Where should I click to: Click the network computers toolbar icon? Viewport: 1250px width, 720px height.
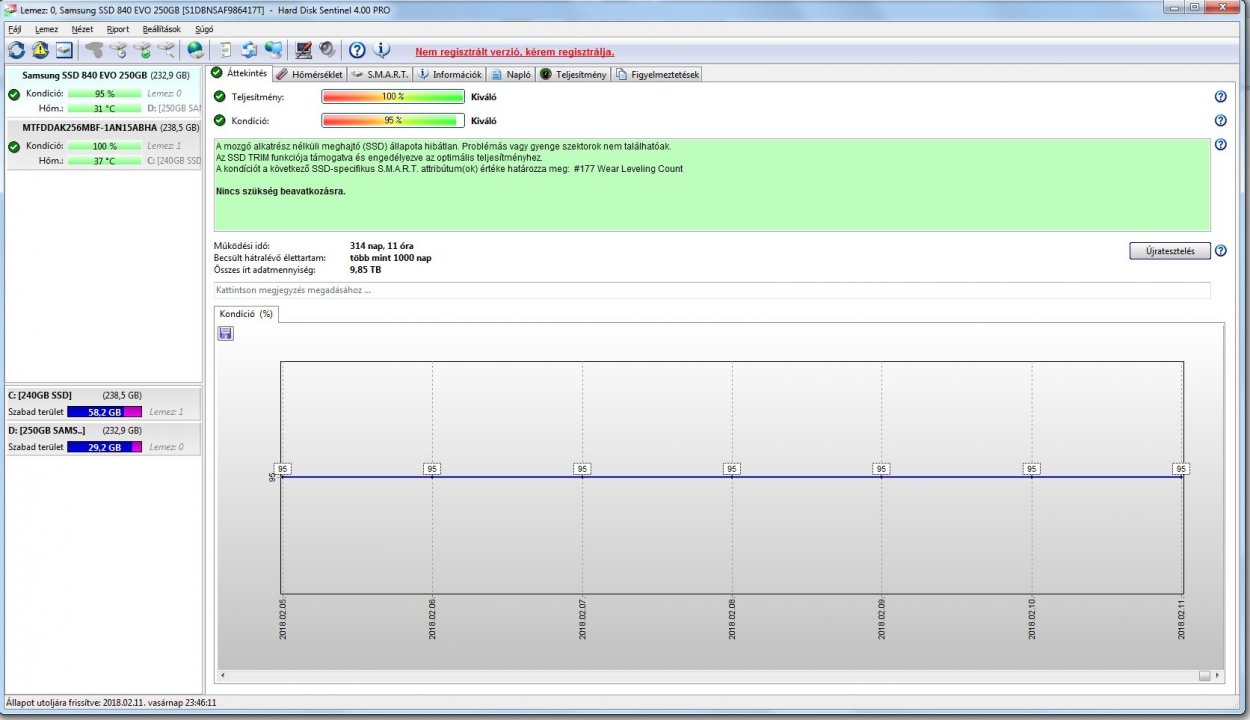coord(273,50)
